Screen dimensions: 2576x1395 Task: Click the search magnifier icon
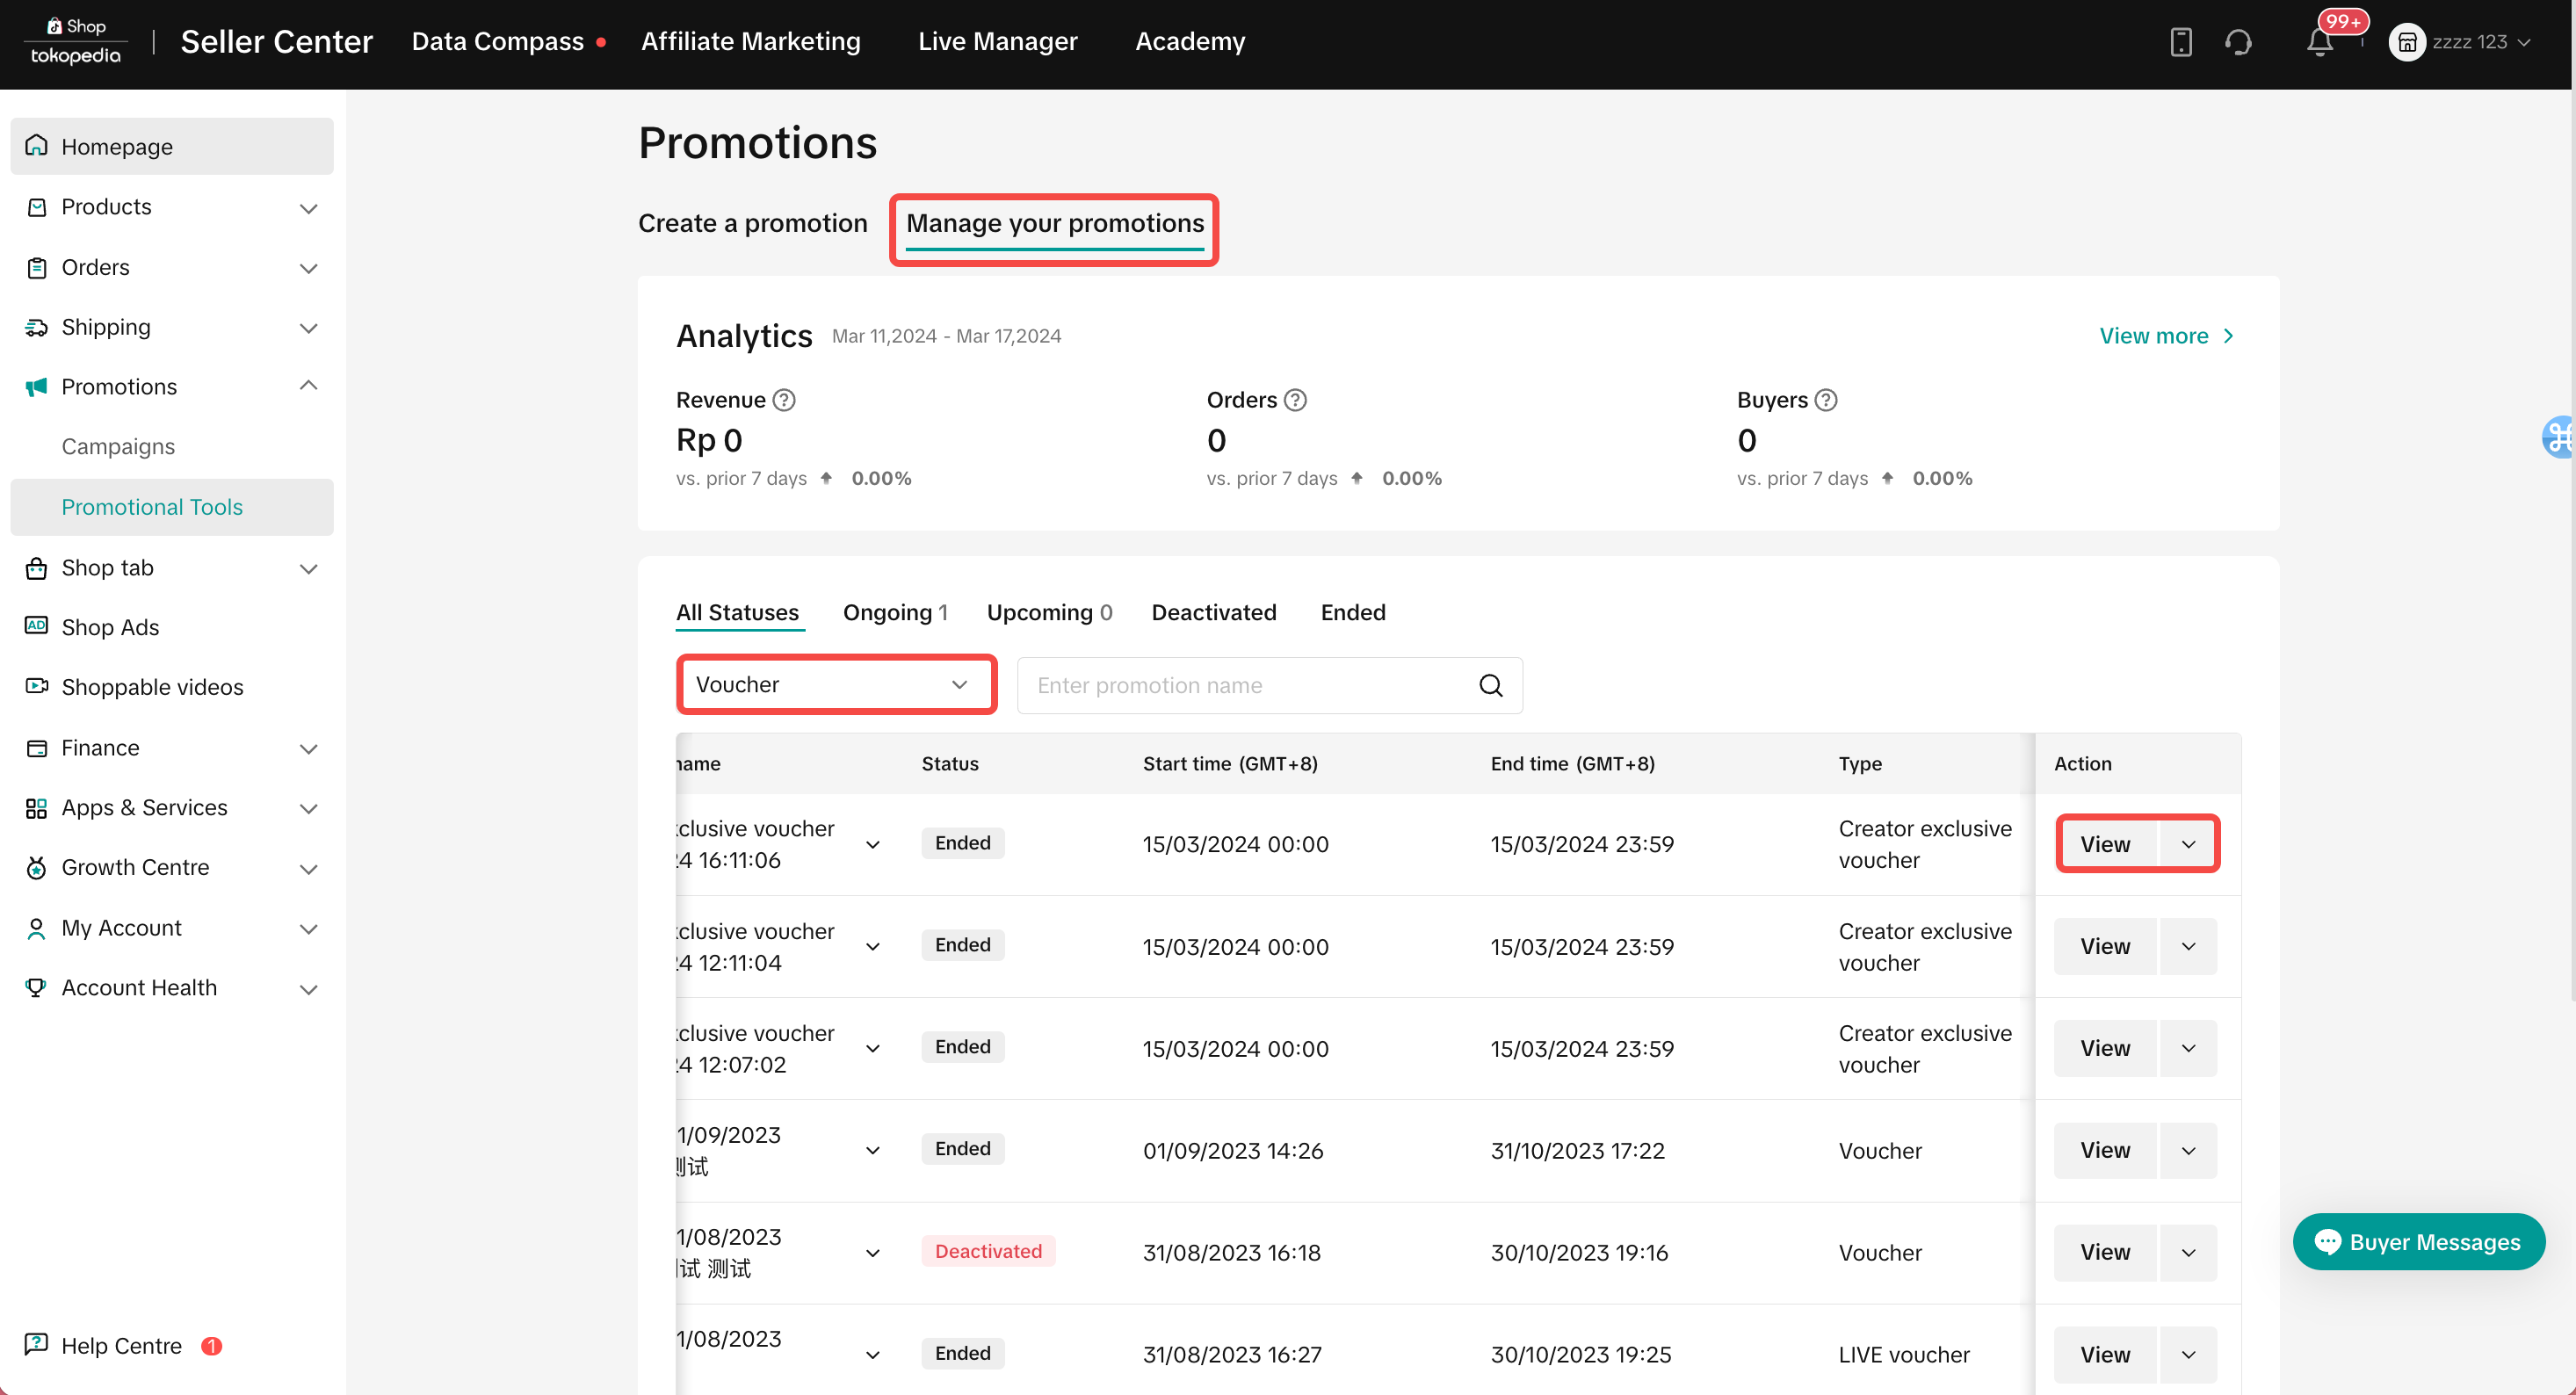point(1490,685)
